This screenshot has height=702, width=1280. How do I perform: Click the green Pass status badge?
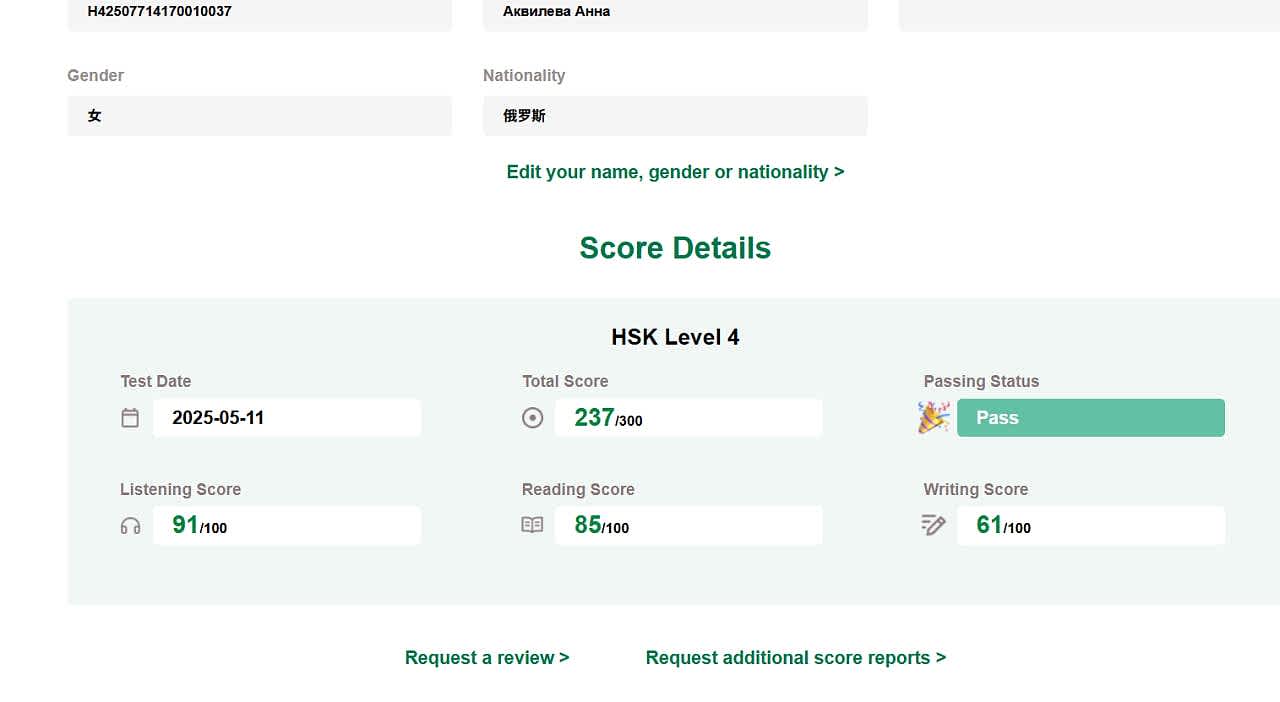pyautogui.click(x=1091, y=418)
